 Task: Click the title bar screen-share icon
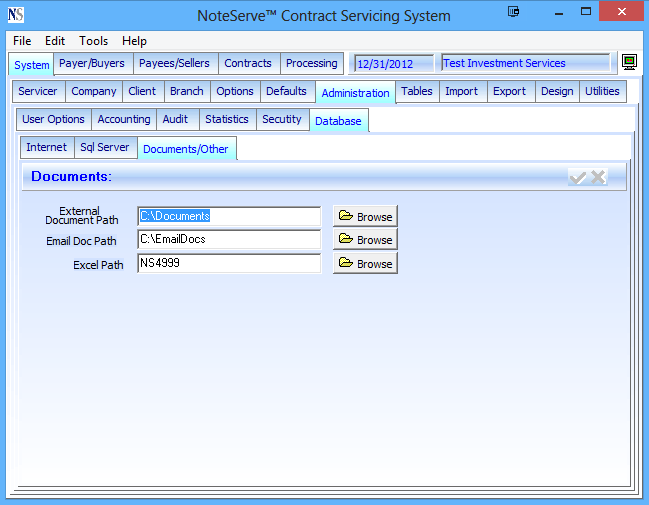click(513, 13)
